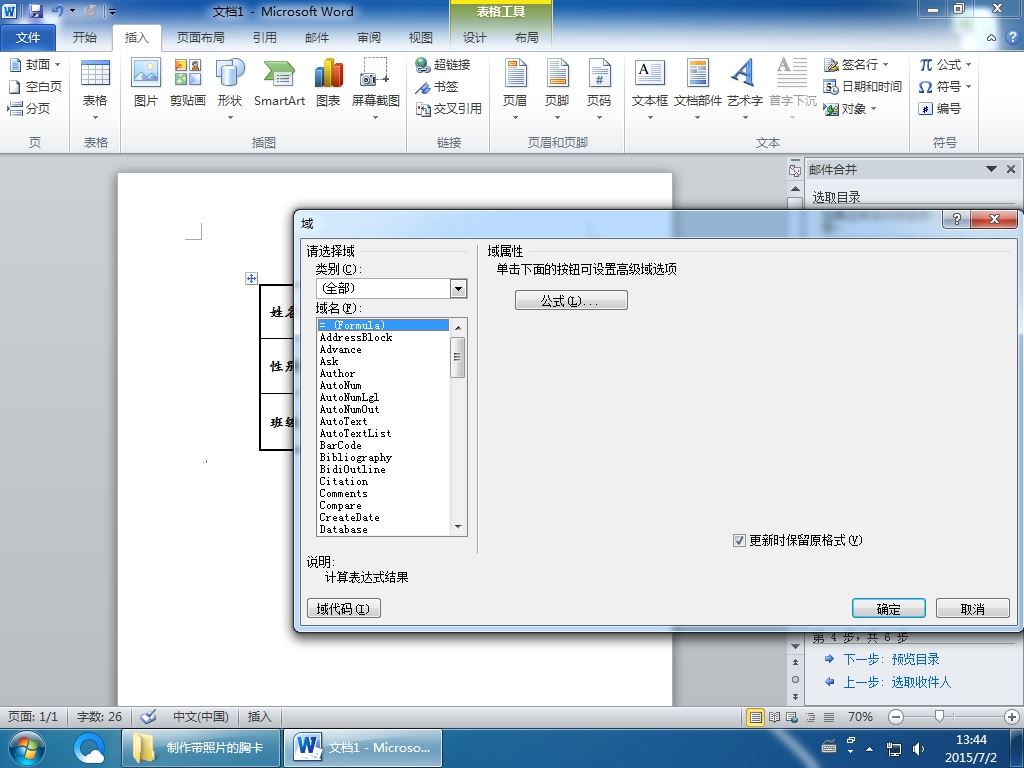1024x768 pixels.
Task: Insert a 超链接 hyperlink
Action: point(443,65)
